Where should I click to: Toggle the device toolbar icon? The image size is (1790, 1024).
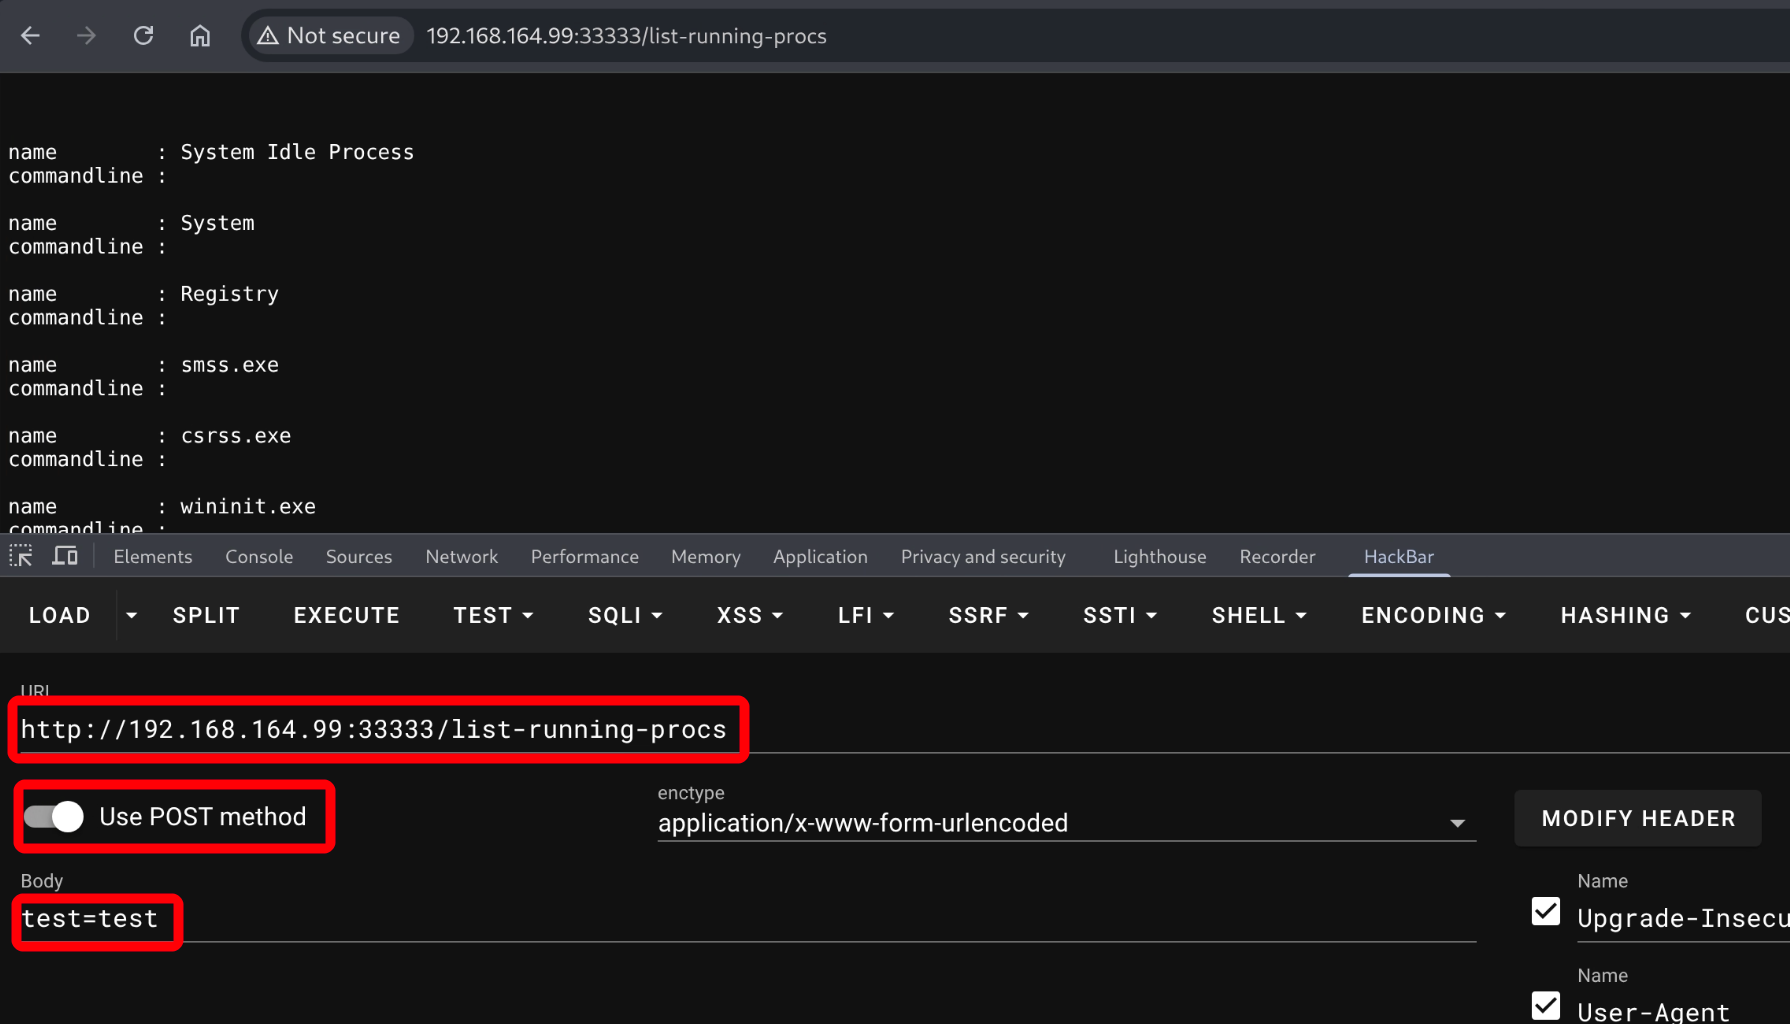click(x=65, y=556)
